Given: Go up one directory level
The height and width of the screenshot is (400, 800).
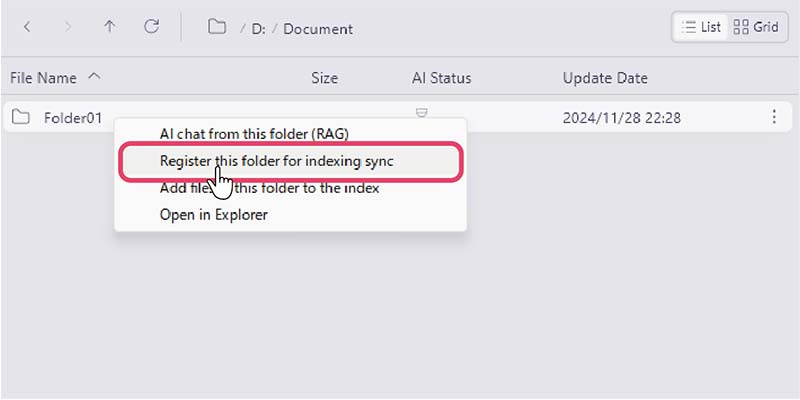Looking at the screenshot, I should [110, 28].
